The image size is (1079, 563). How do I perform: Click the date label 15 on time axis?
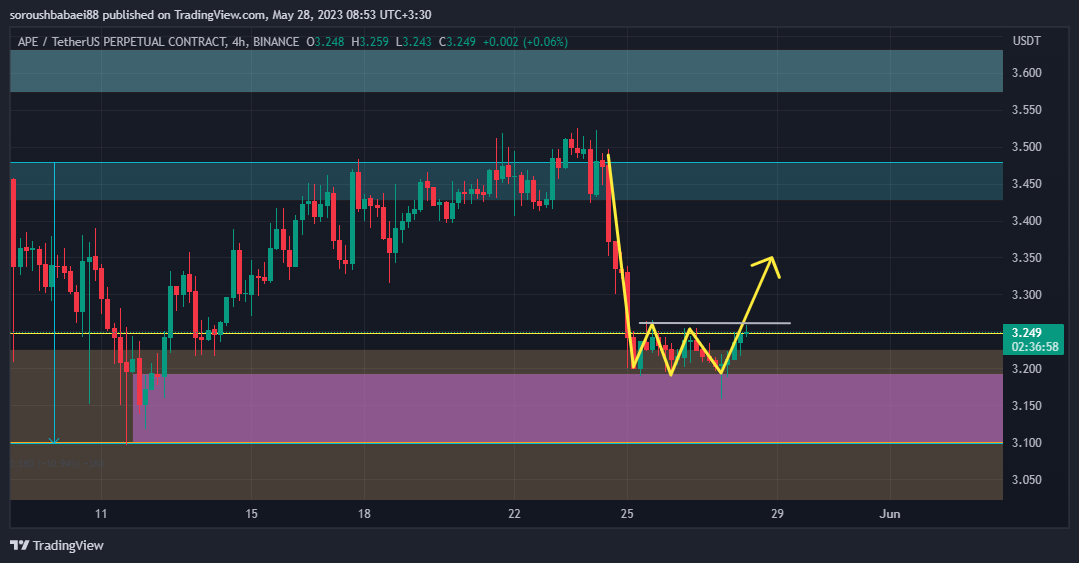pos(251,514)
